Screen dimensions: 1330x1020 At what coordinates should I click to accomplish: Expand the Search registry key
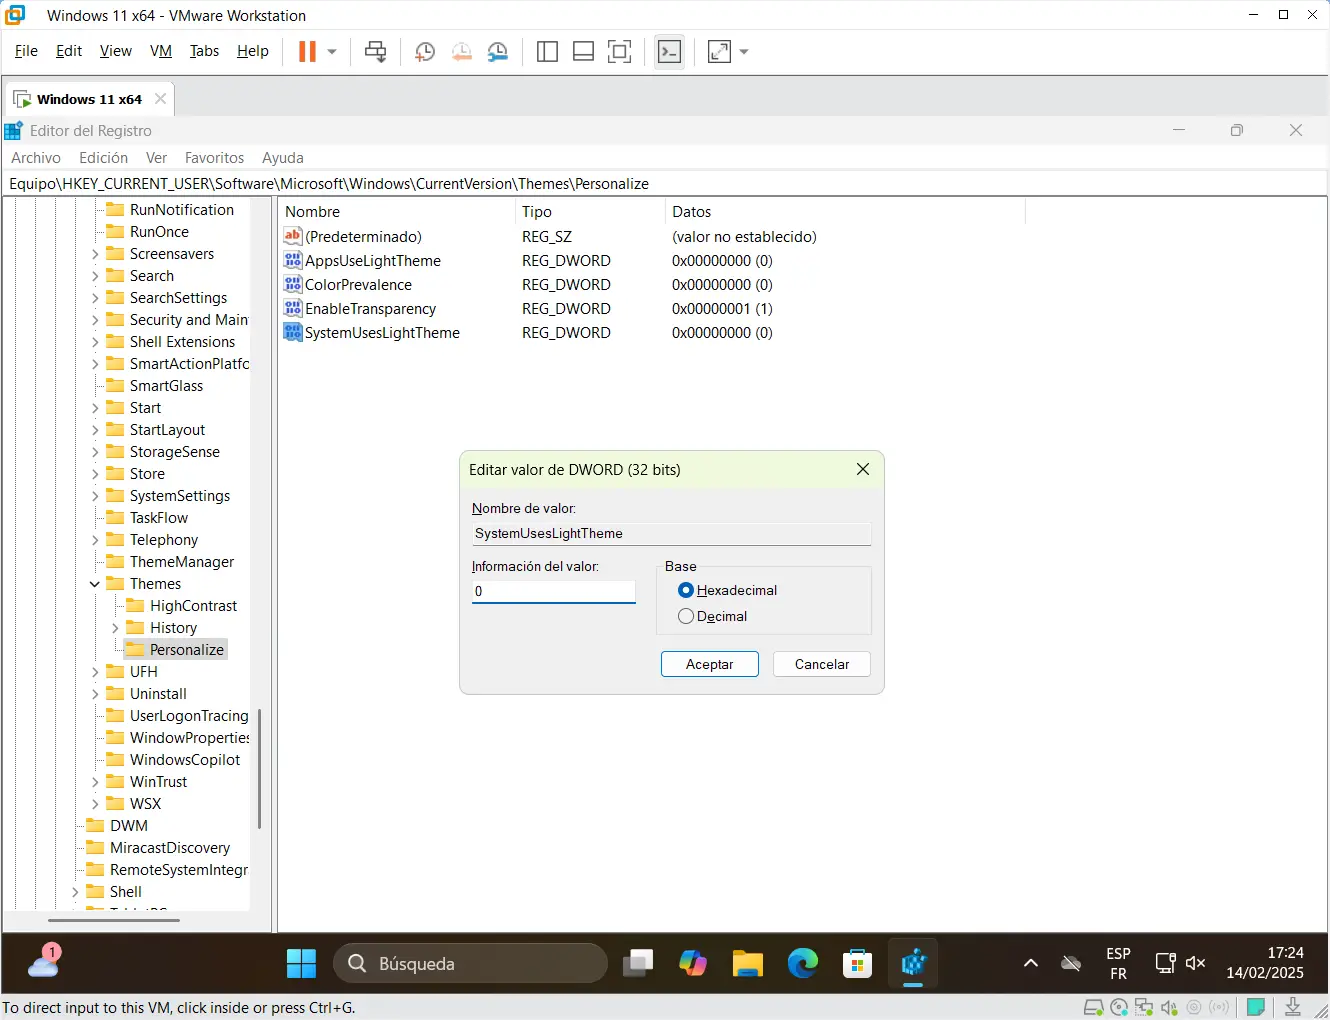95,276
